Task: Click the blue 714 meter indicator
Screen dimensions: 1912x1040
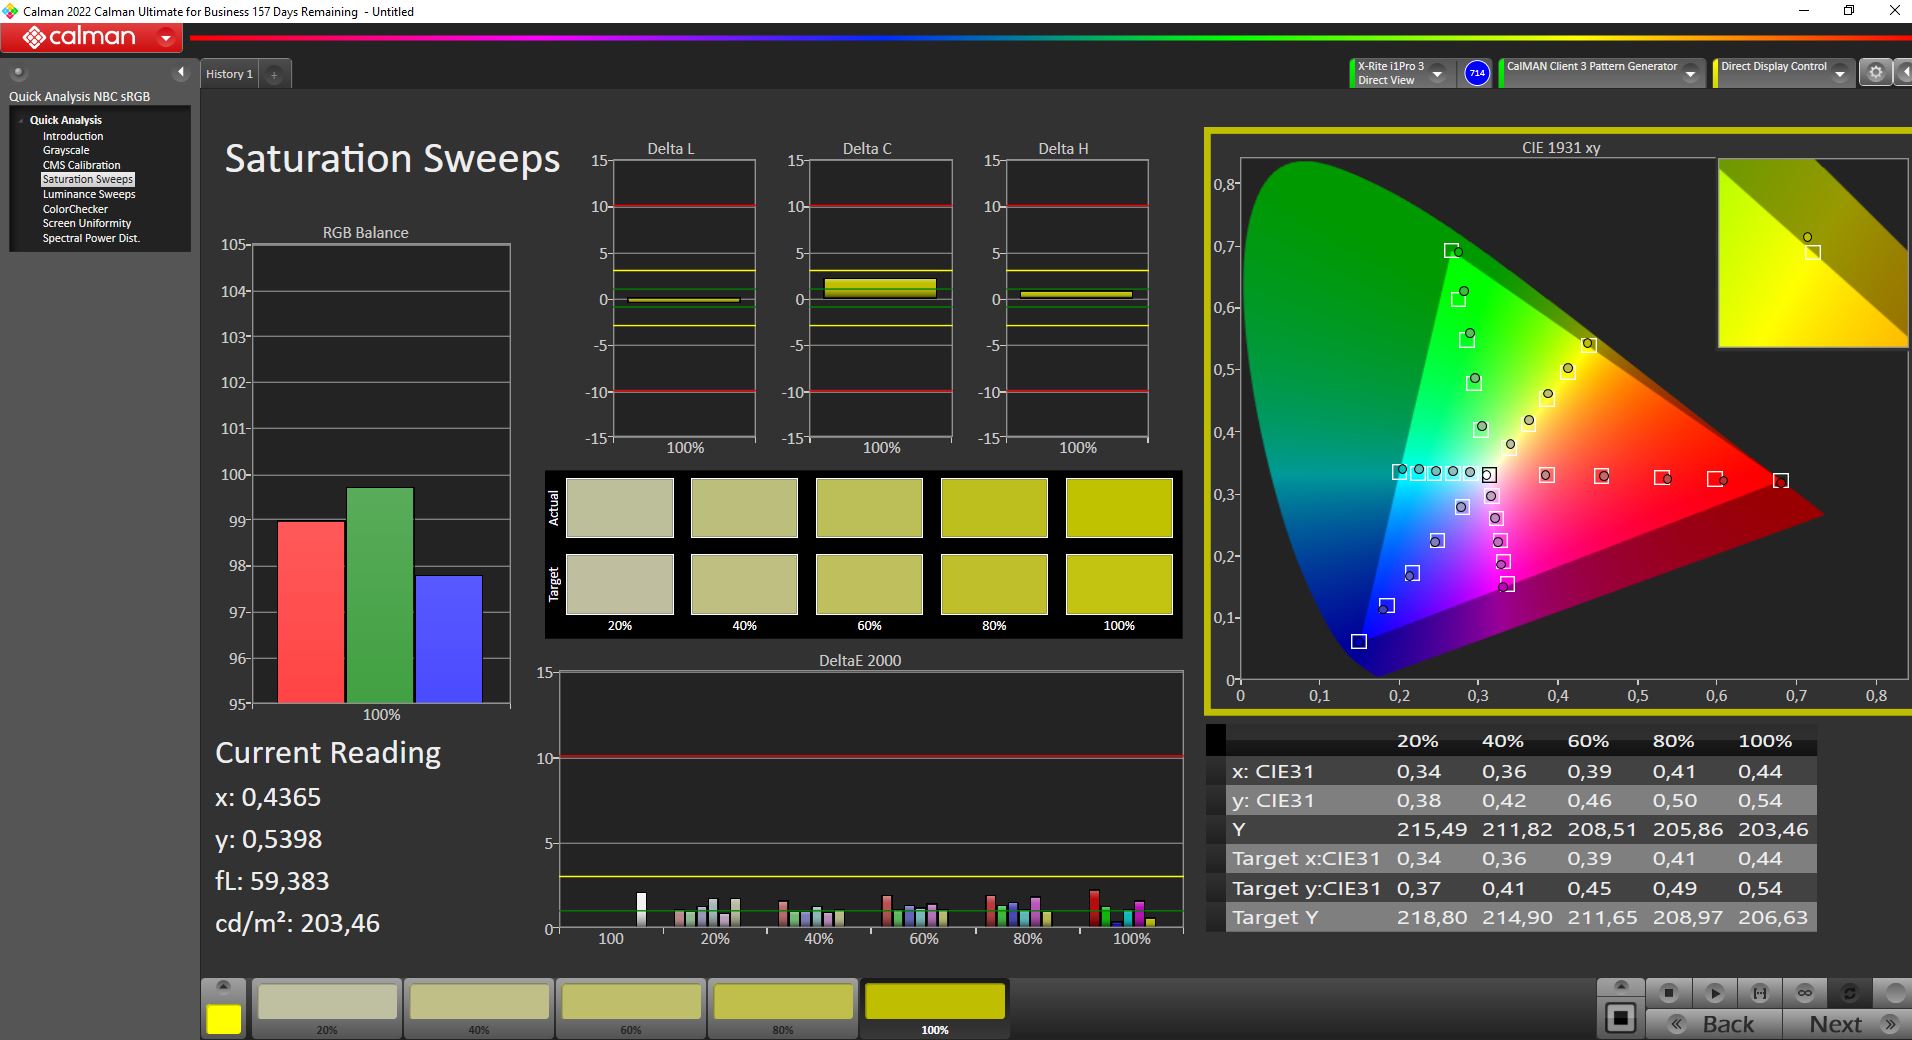Action: pos(1476,73)
